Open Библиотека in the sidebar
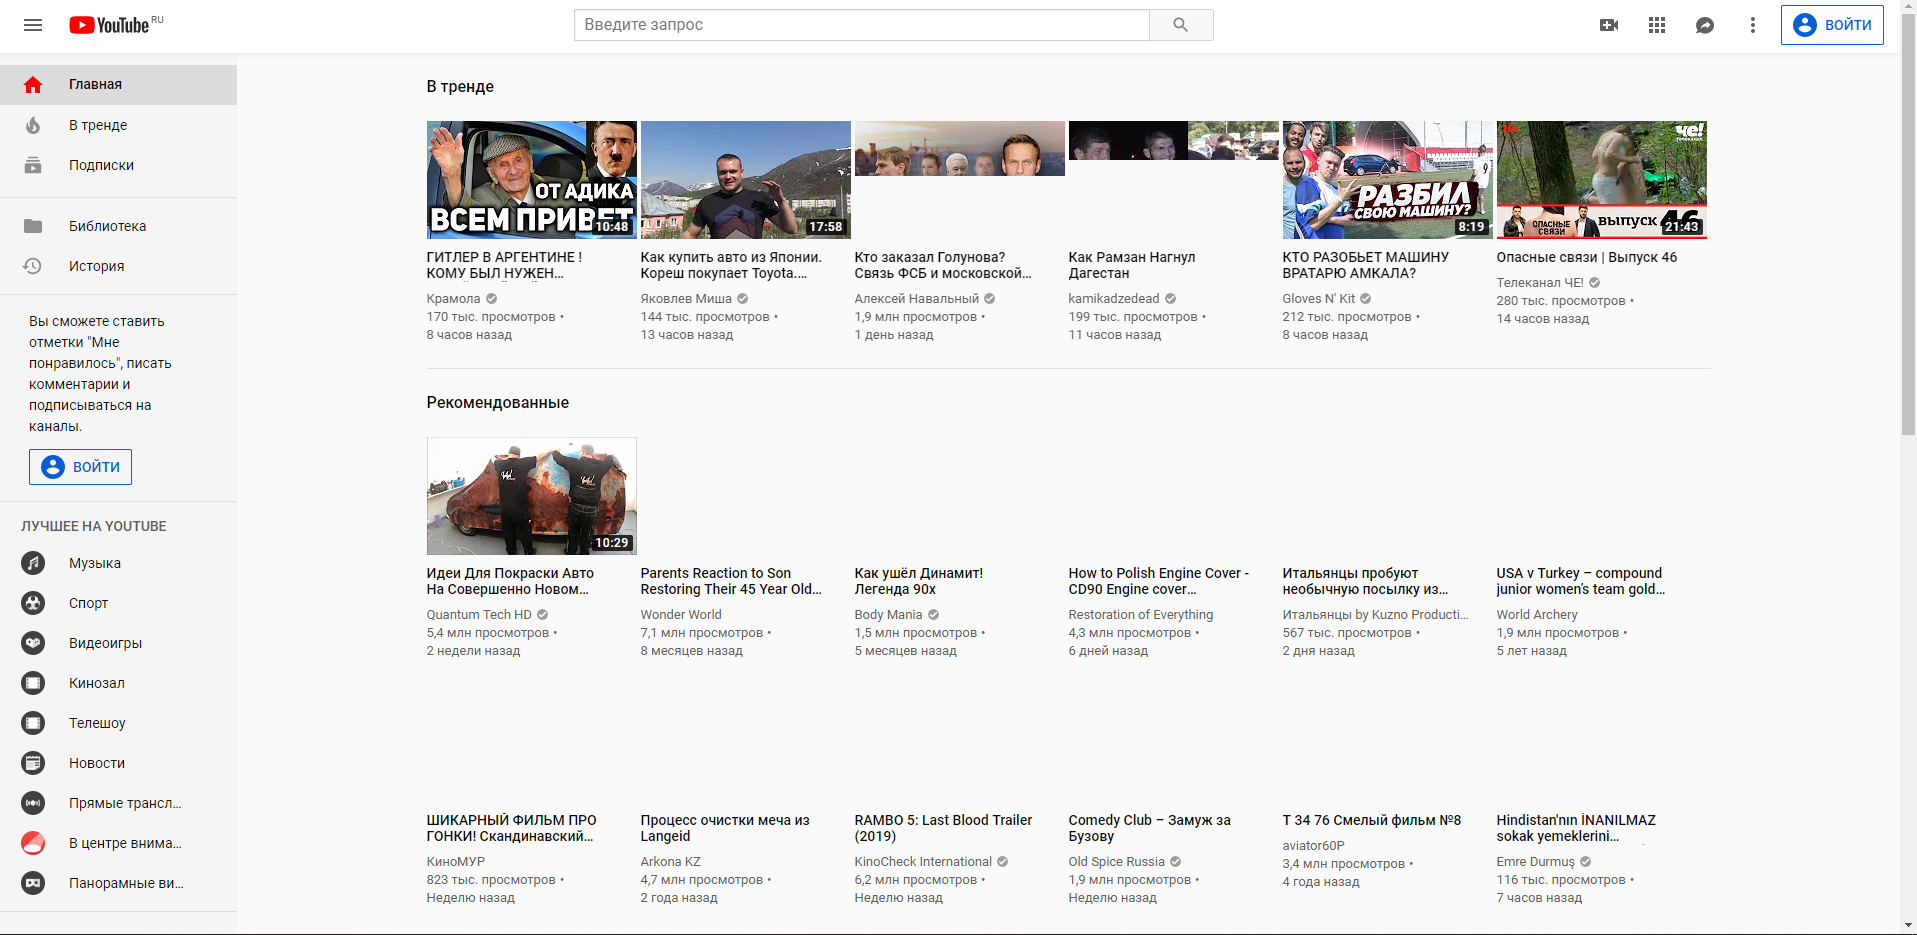1917x935 pixels. click(x=118, y=226)
